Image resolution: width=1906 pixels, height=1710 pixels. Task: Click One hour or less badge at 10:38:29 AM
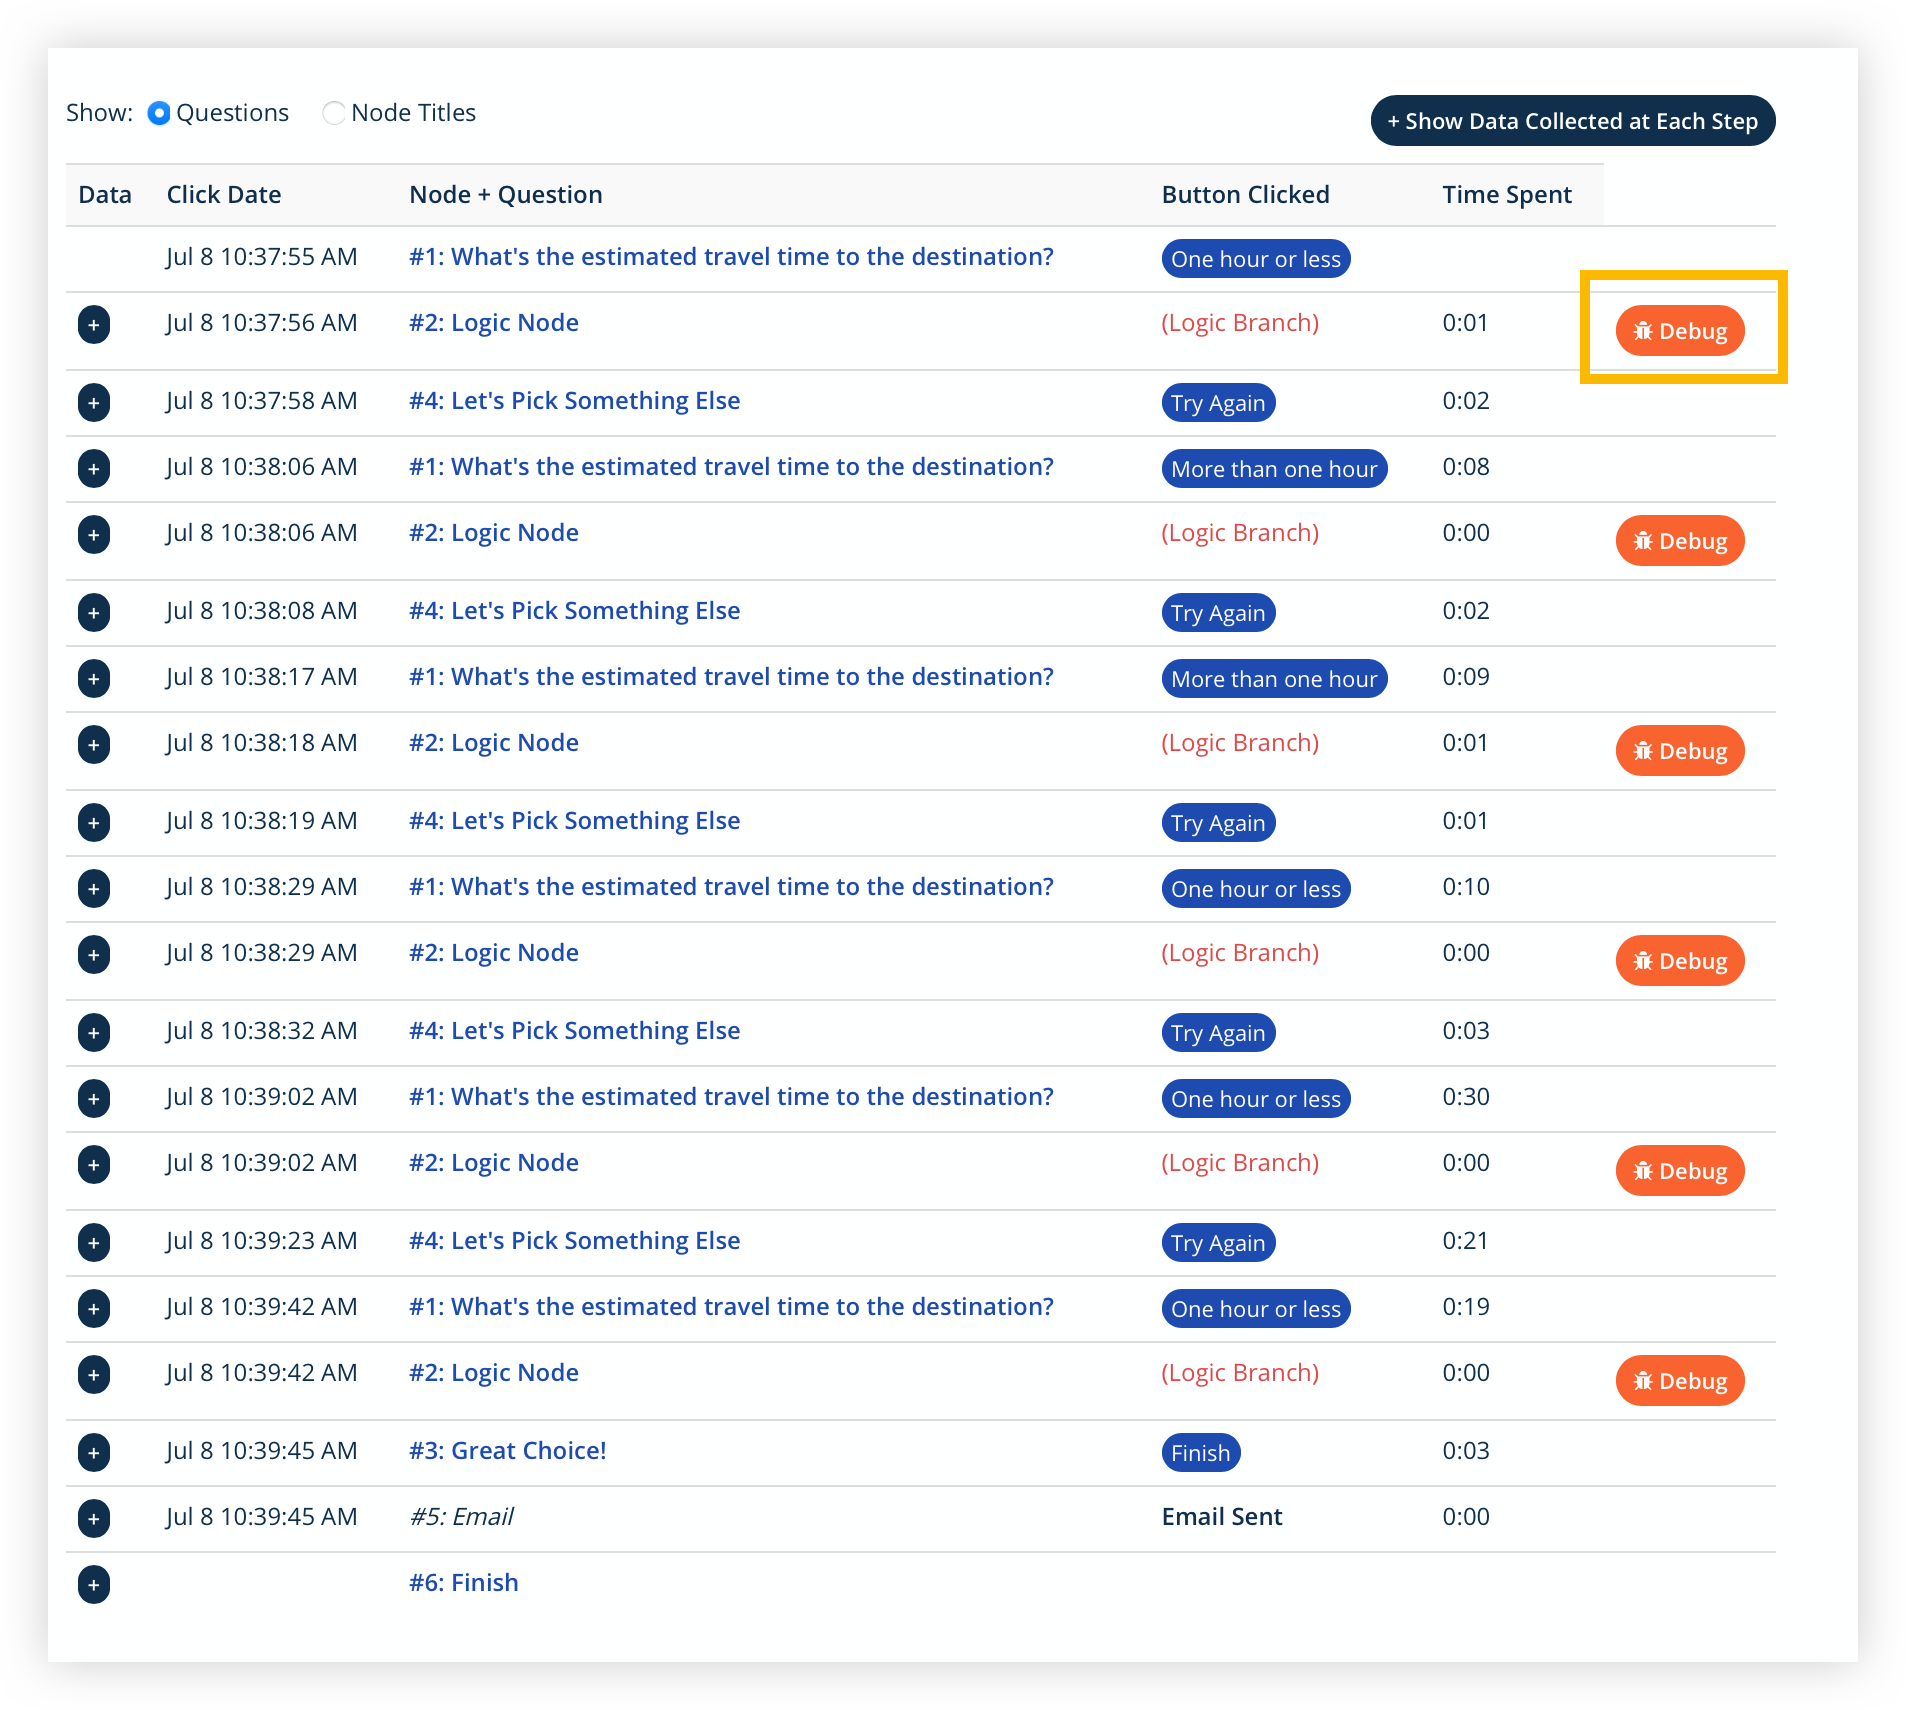click(1256, 889)
